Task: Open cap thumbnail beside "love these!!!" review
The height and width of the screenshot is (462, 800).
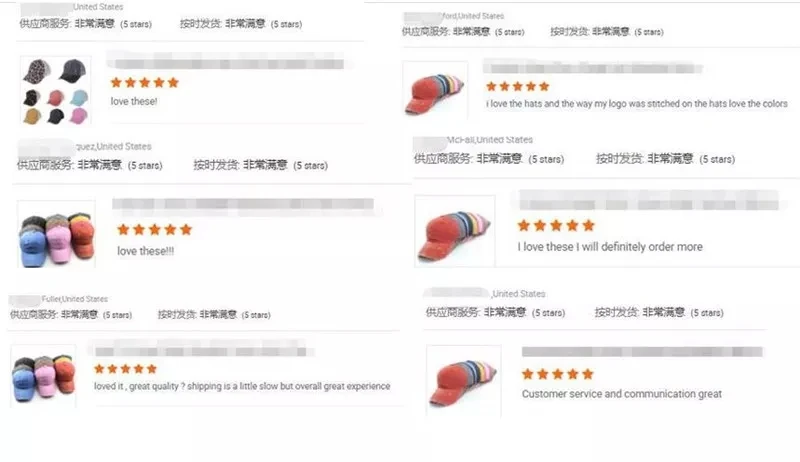Action: 56,236
